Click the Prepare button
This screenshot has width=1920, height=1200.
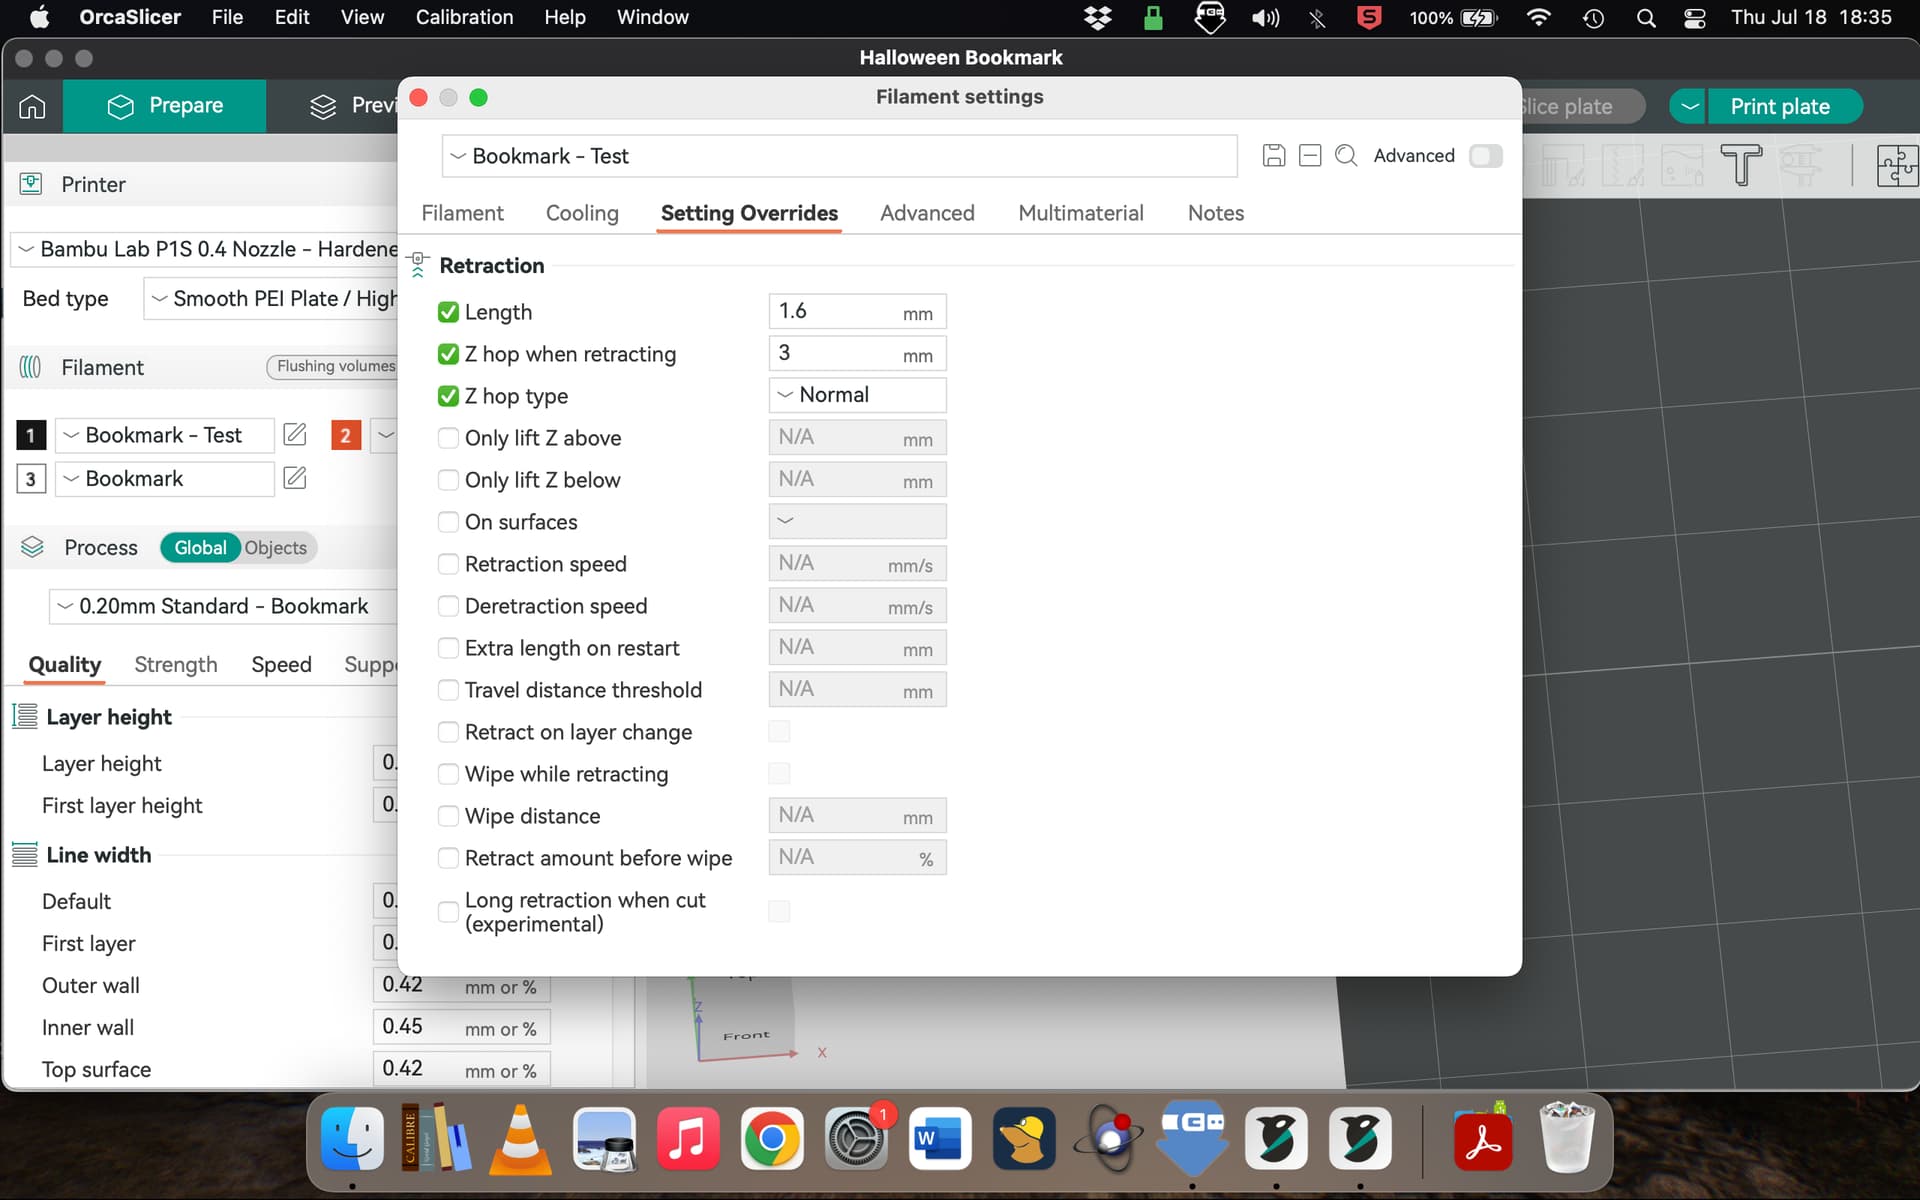click(165, 106)
